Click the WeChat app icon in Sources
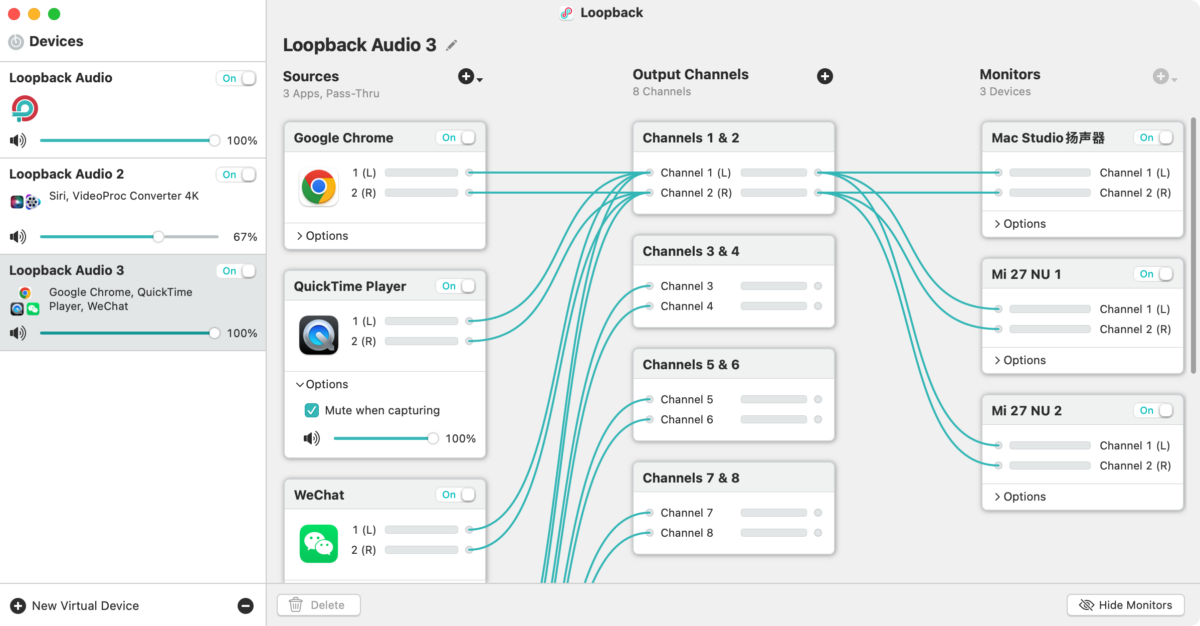This screenshot has height=626, width=1200. [319, 543]
